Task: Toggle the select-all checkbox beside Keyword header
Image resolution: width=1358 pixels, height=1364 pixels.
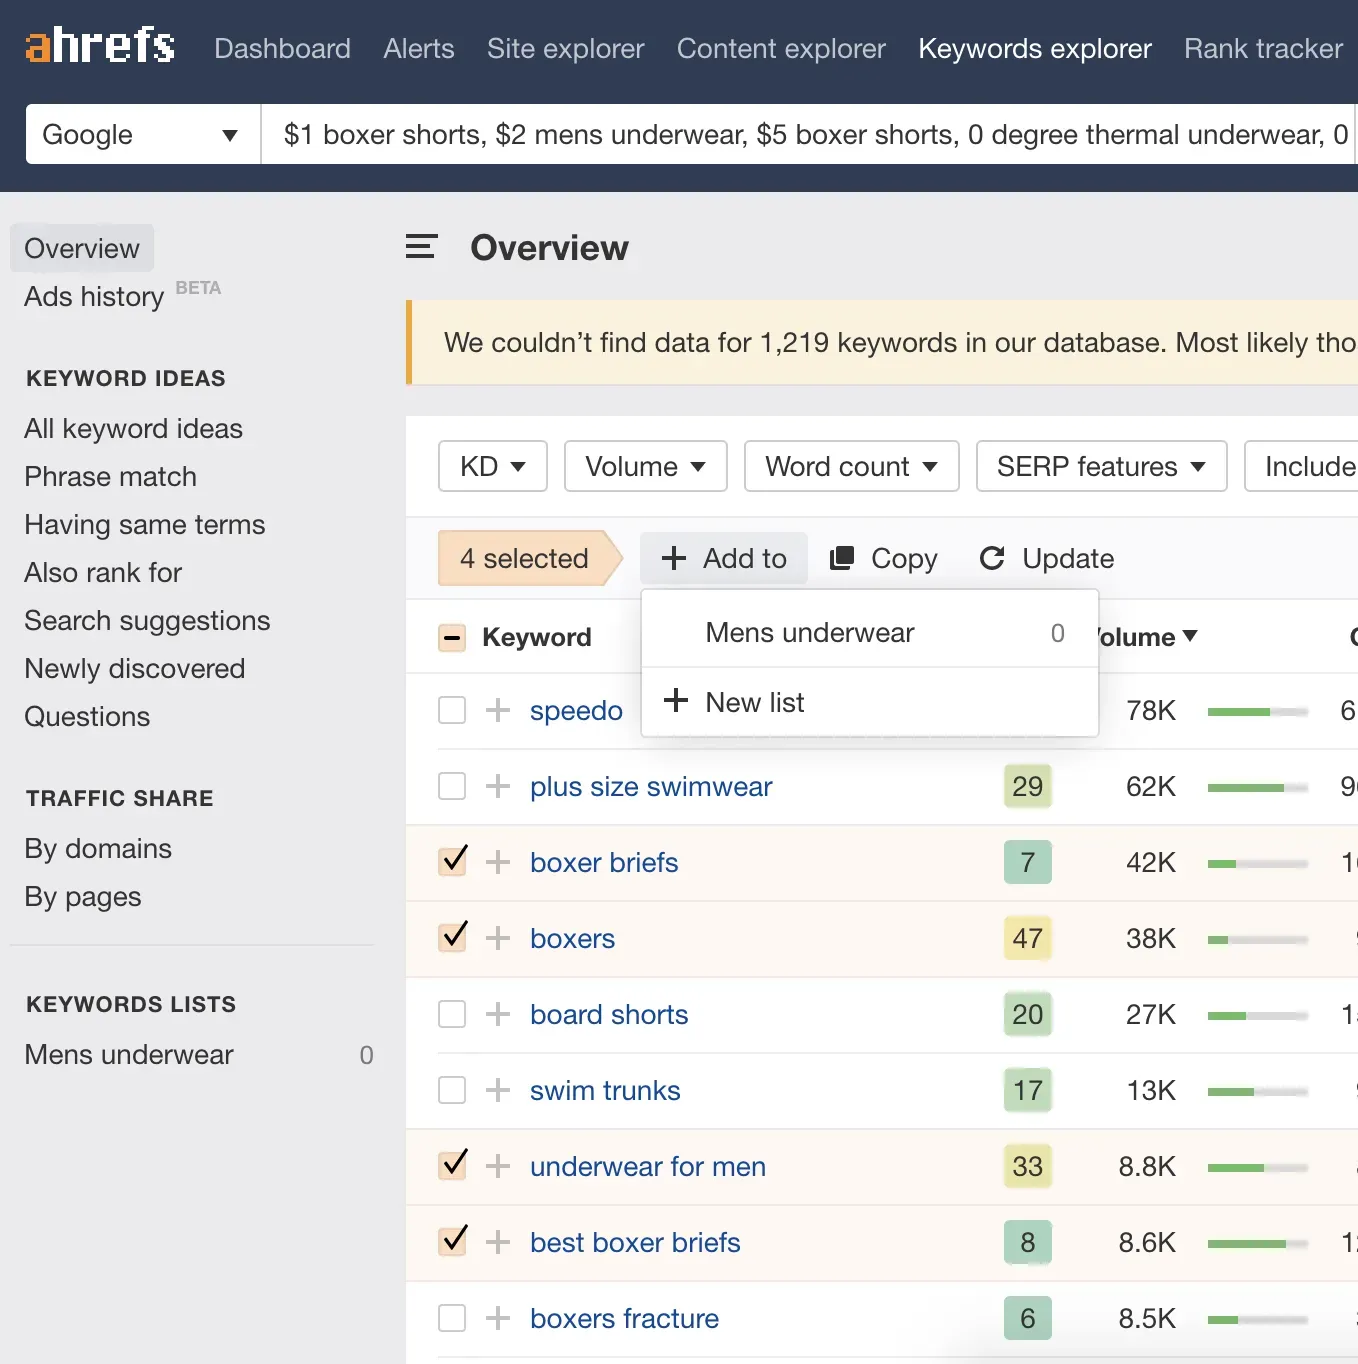Action: 453,638
